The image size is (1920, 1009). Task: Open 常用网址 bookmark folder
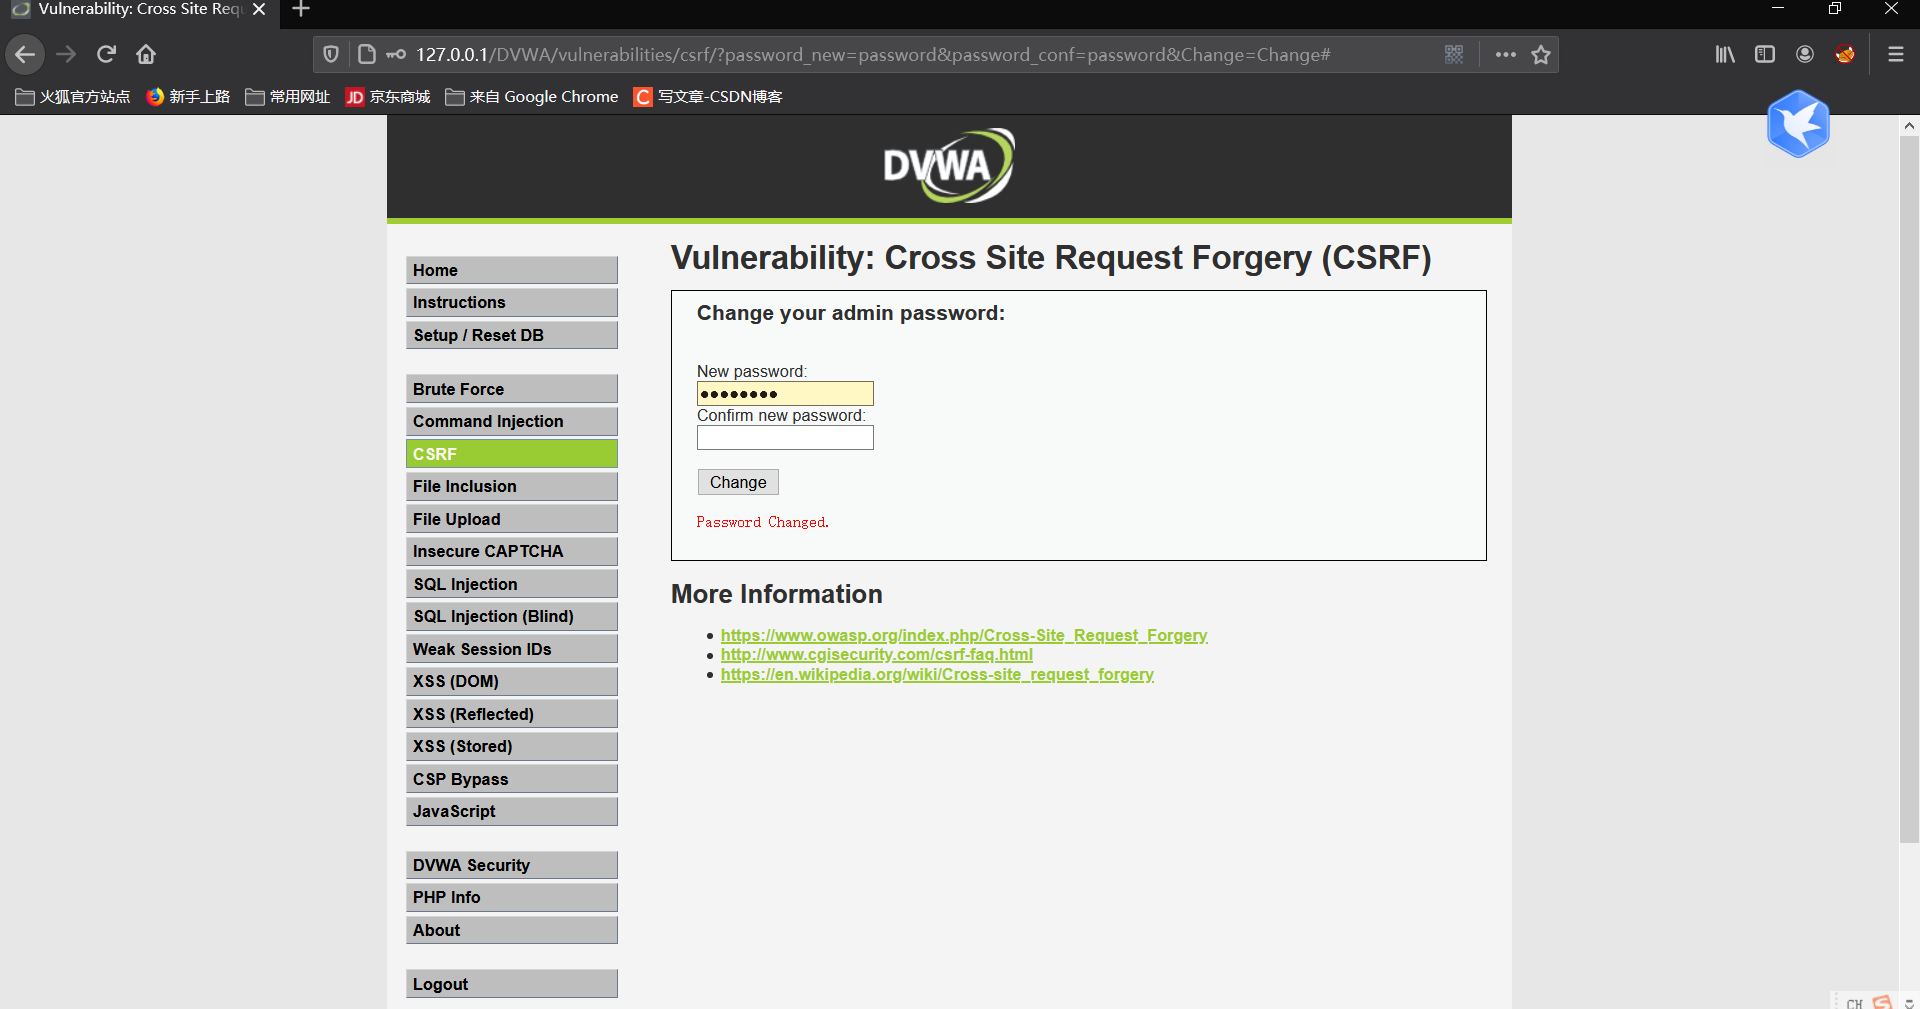288,97
